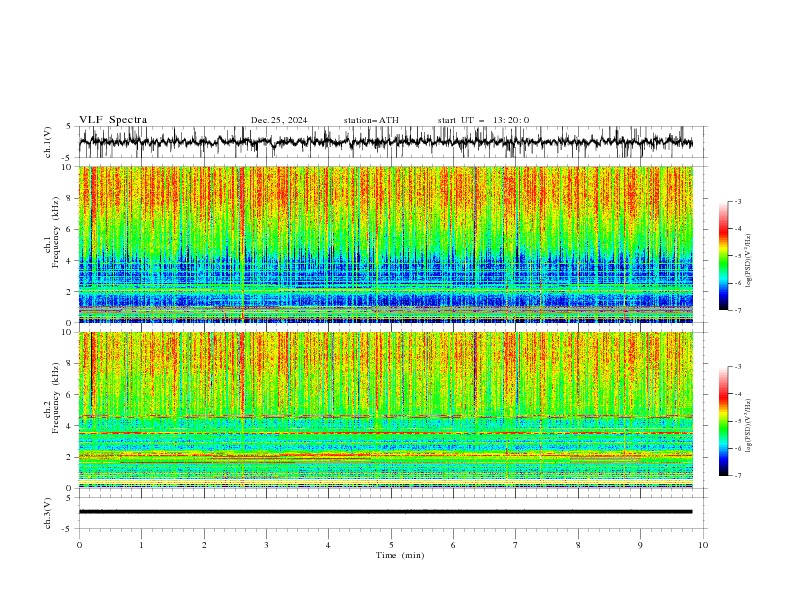Click the ch.1 PSD color scale bar
Image resolution: width=792 pixels, height=612 pixels.
(x=723, y=256)
